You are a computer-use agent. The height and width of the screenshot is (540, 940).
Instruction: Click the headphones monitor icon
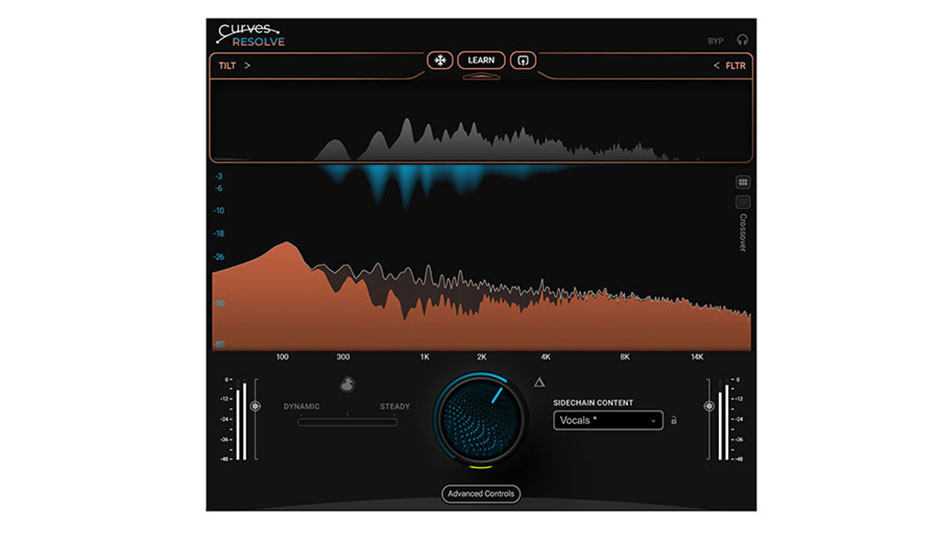742,41
